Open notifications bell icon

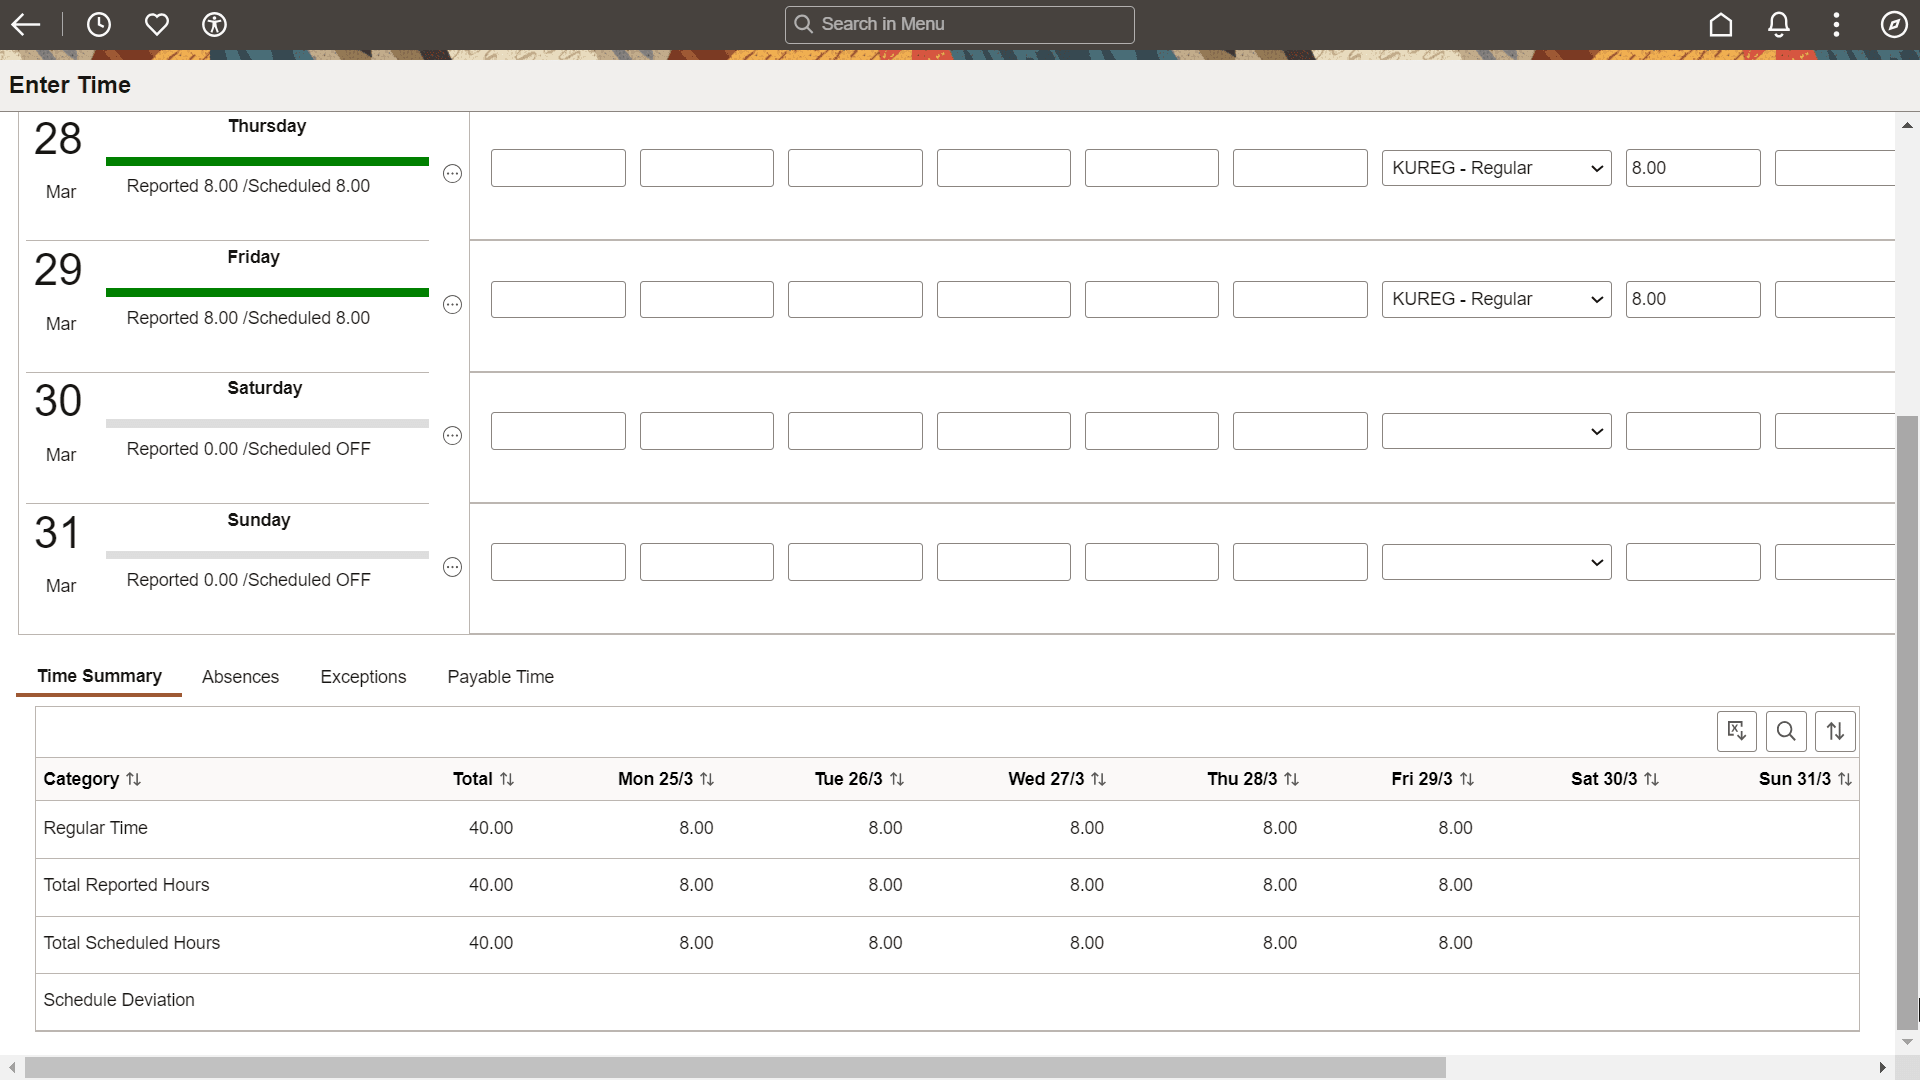(x=1778, y=24)
